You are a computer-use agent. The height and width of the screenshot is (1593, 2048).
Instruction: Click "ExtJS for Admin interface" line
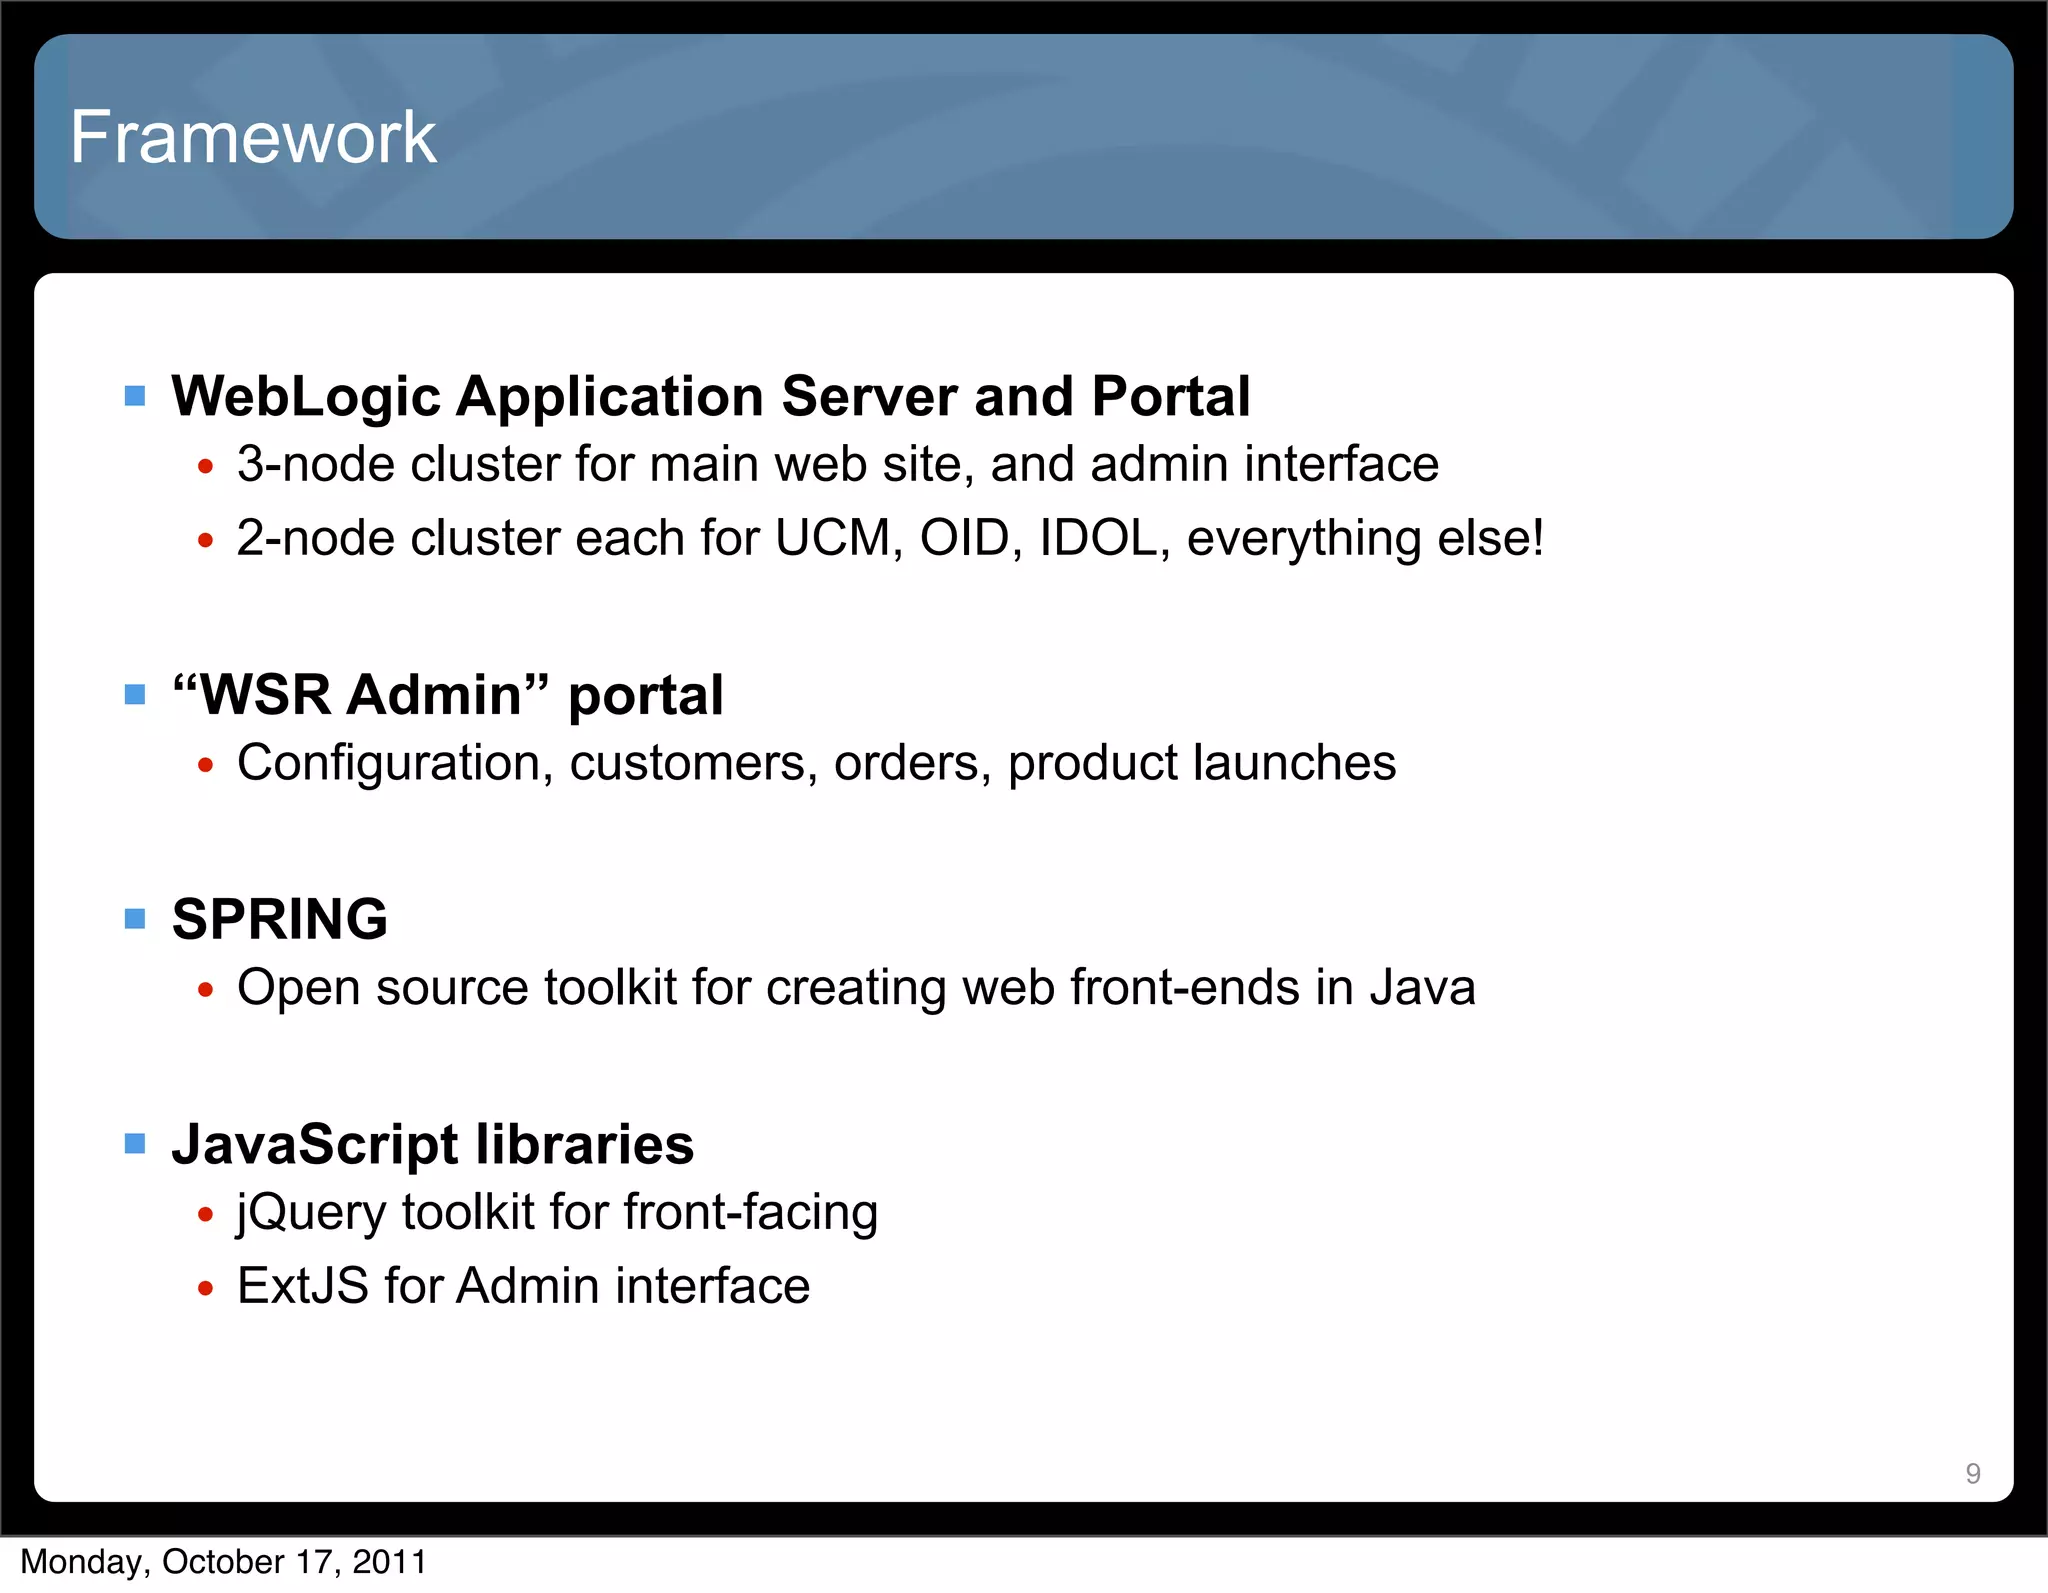pyautogui.click(x=523, y=1285)
